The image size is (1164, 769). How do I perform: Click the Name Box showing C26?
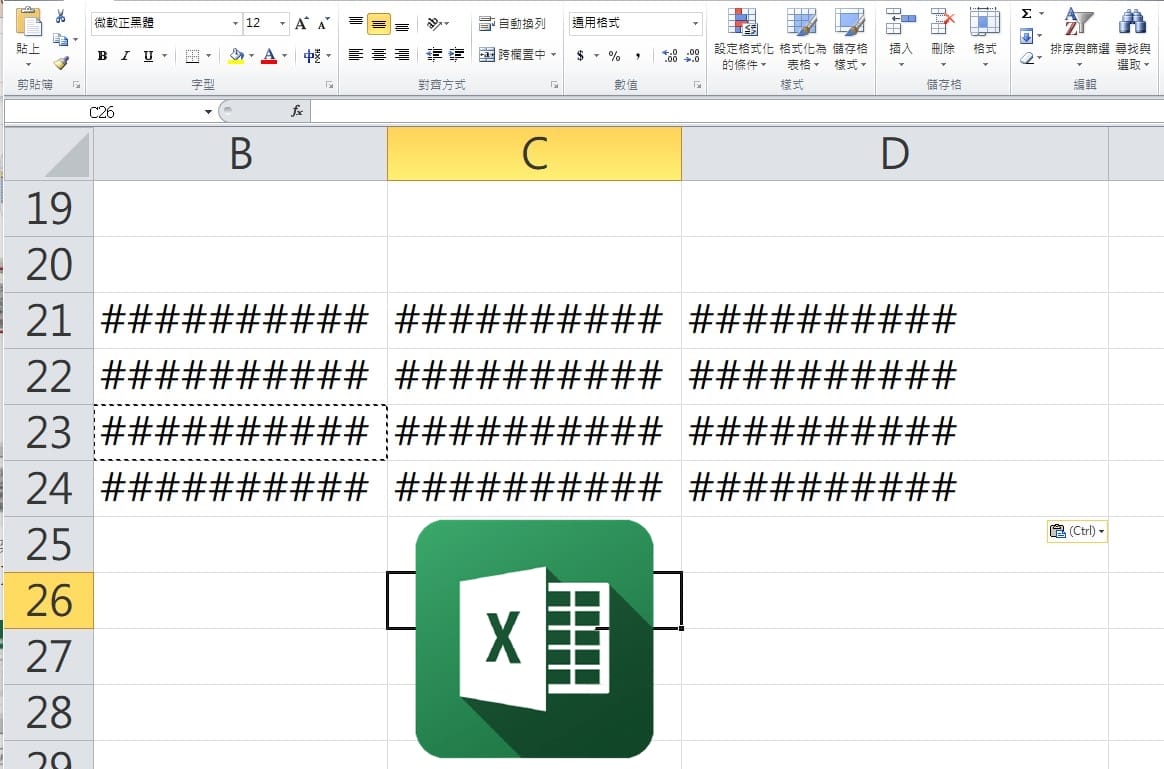pos(102,112)
